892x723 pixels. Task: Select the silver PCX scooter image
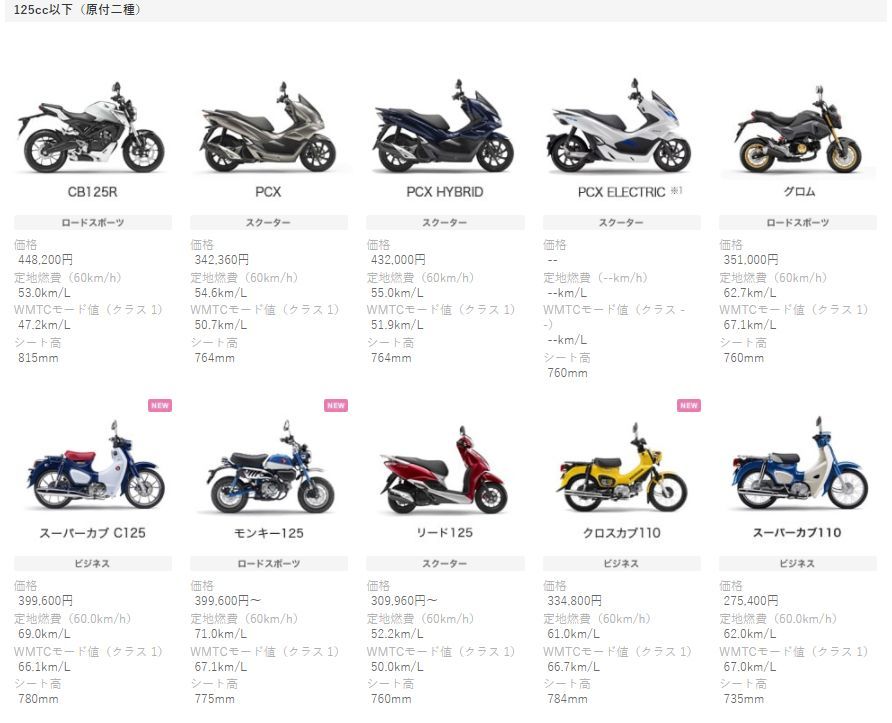[x=268, y=127]
